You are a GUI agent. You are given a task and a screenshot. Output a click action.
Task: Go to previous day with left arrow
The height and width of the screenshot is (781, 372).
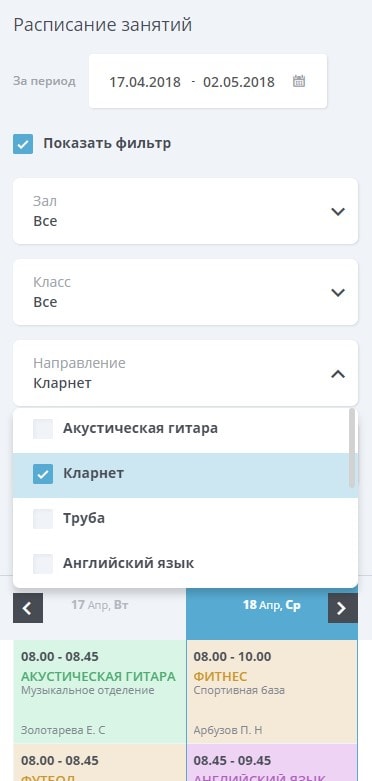pyautogui.click(x=28, y=608)
